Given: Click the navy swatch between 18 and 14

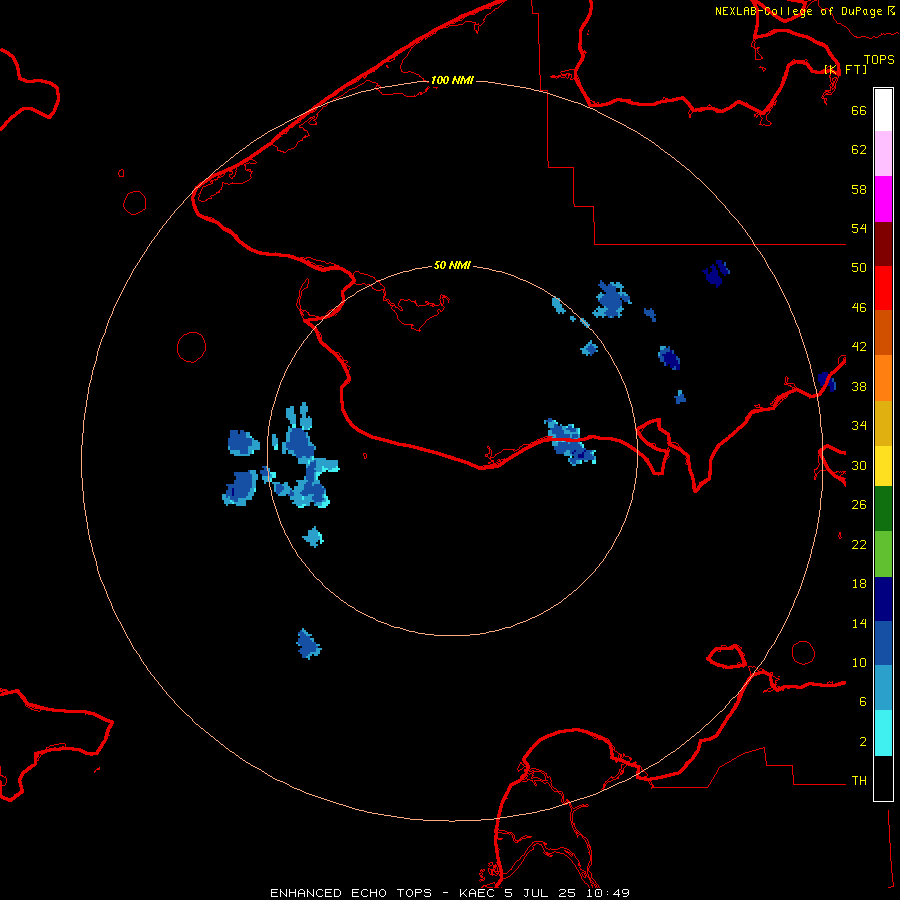Looking at the screenshot, I should tap(883, 599).
